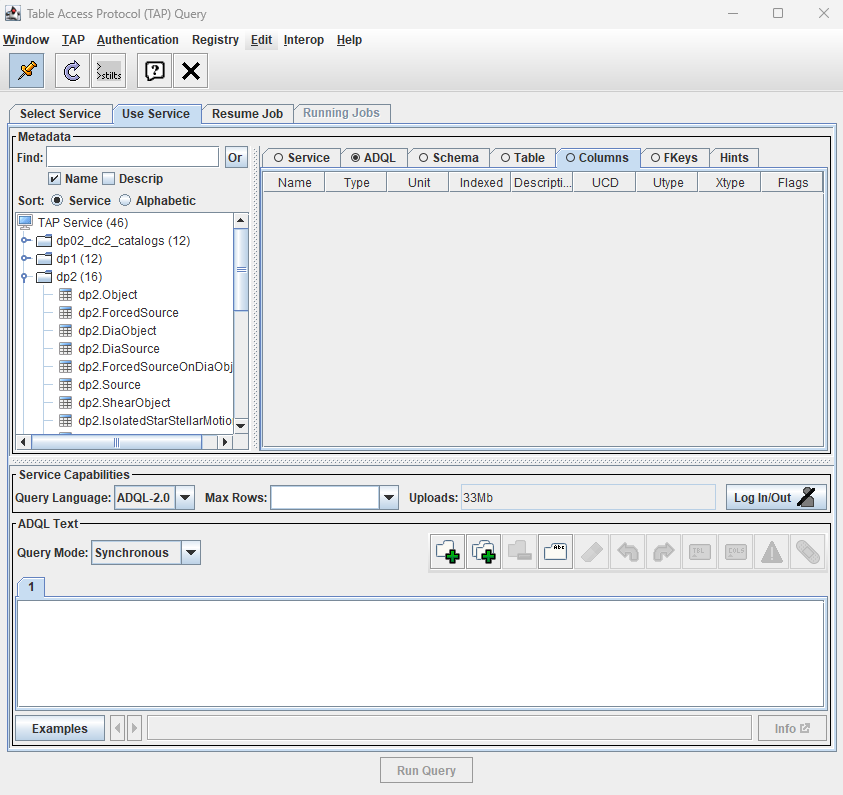Viewport: 843px width, 795px height.
Task: Click the Title Tab 'Abc' icon
Action: point(555,552)
